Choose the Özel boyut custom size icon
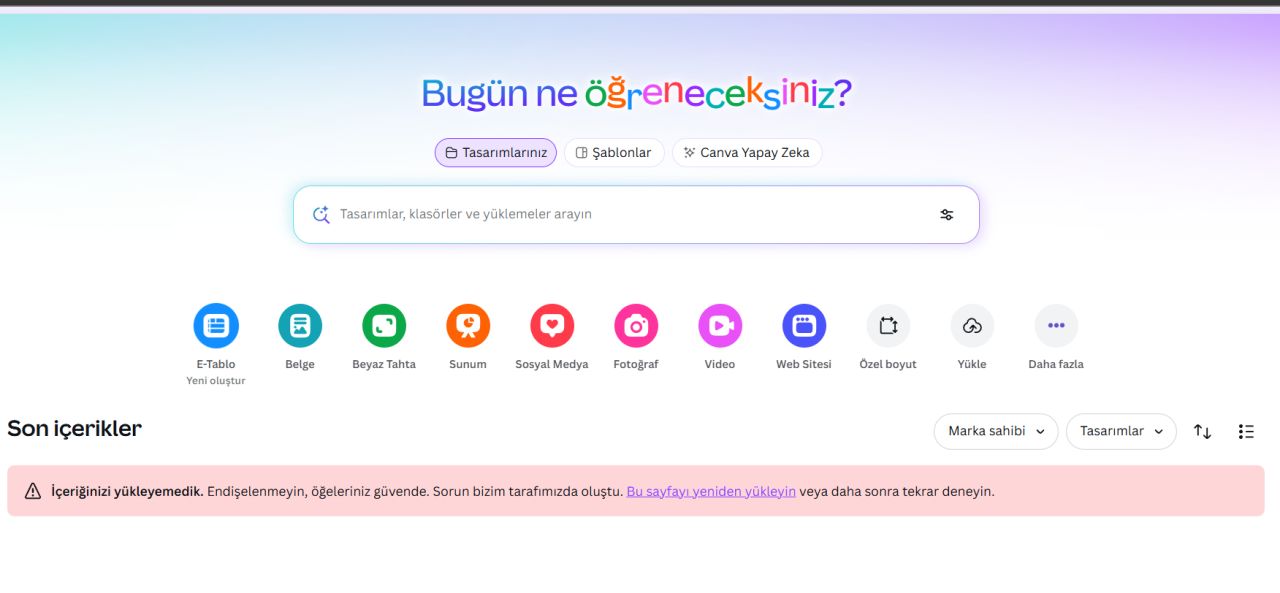This screenshot has height=593, width=1280. tap(888, 326)
